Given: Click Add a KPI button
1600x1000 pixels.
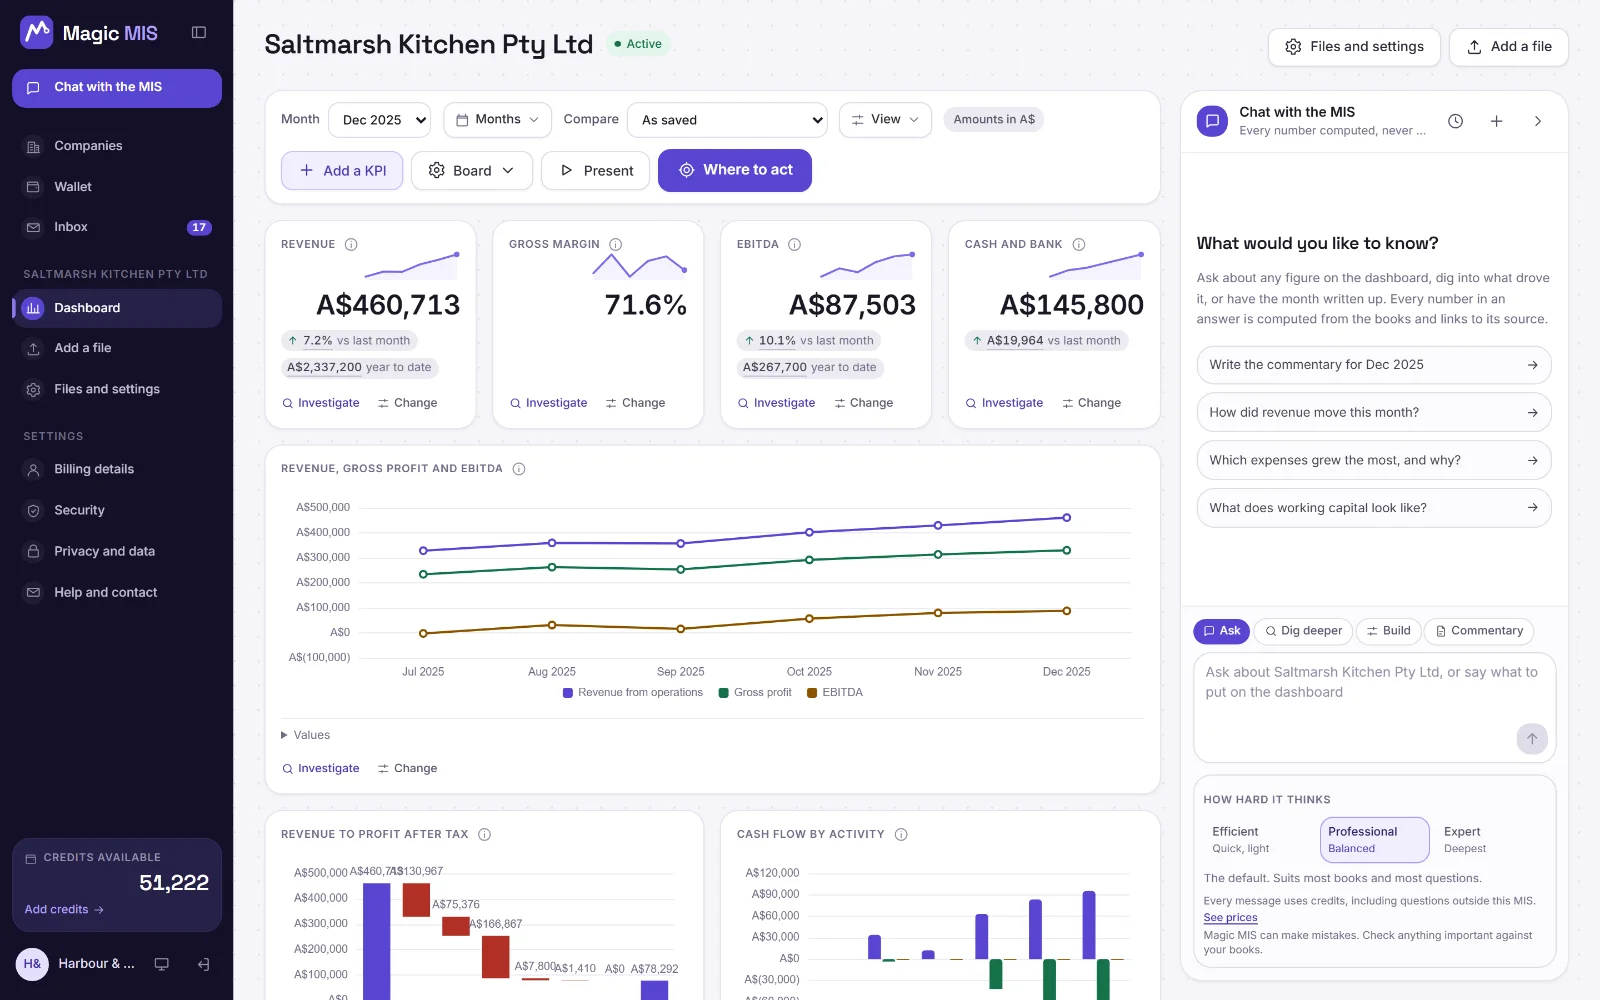Looking at the screenshot, I should [x=342, y=171].
